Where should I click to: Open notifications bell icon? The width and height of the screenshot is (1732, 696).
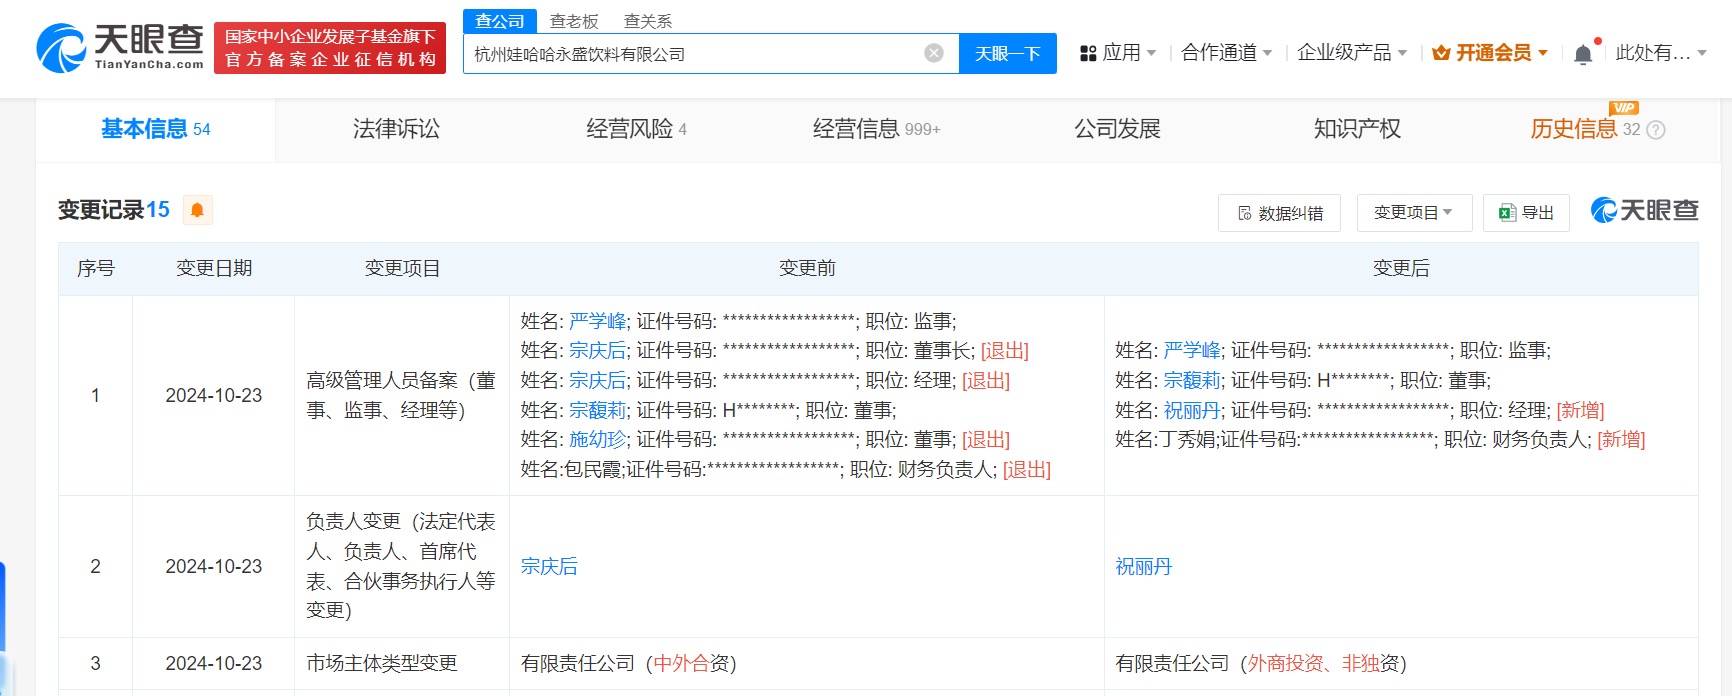(1583, 54)
